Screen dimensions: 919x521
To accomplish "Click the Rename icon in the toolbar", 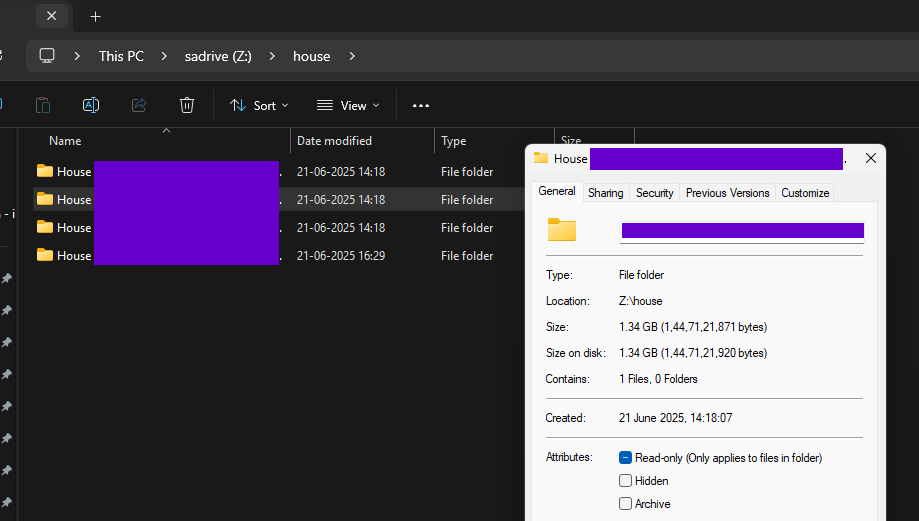I will [91, 105].
